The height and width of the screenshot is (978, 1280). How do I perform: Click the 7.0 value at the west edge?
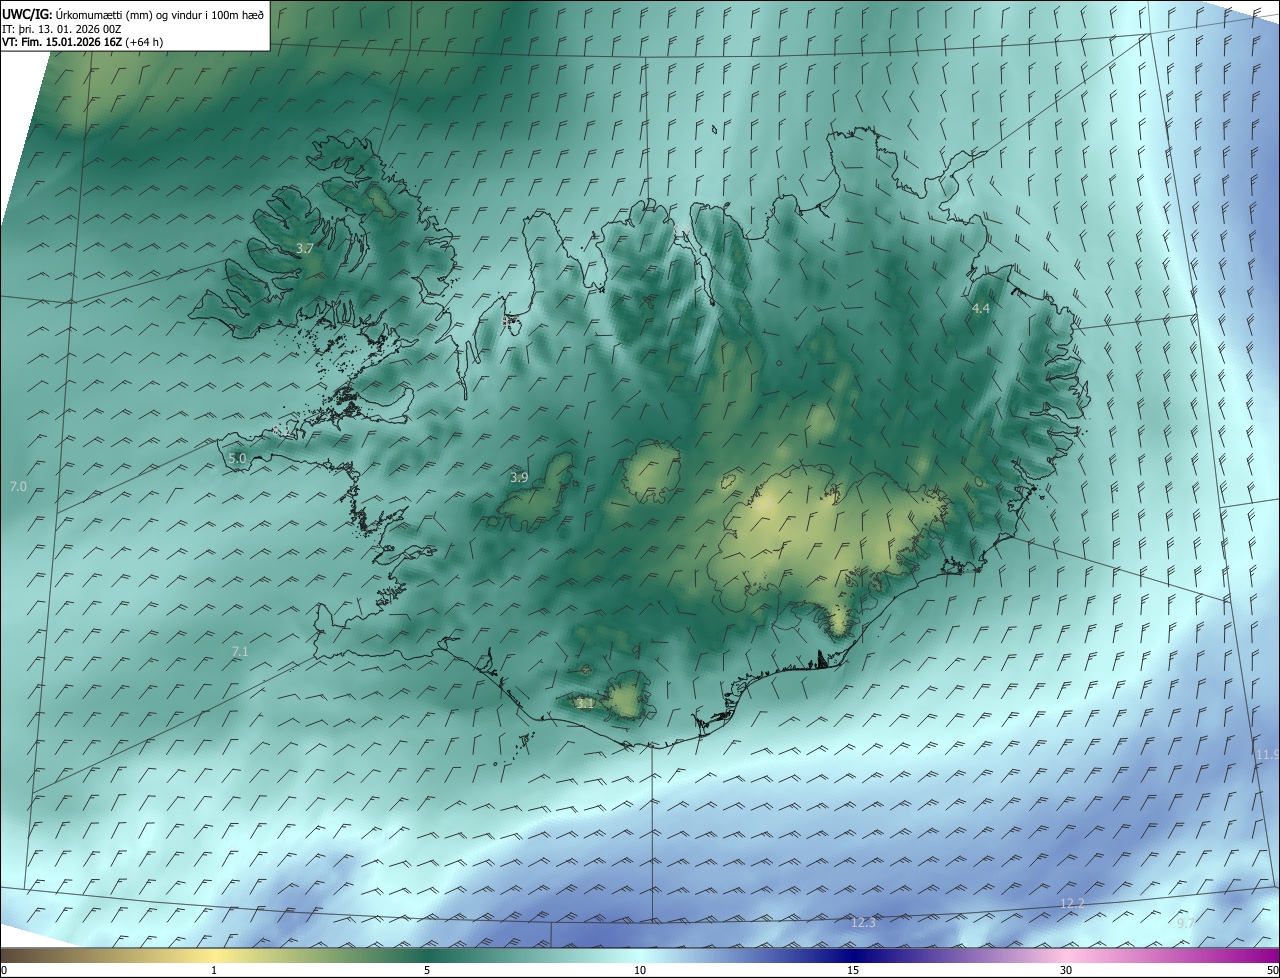pos(18,487)
